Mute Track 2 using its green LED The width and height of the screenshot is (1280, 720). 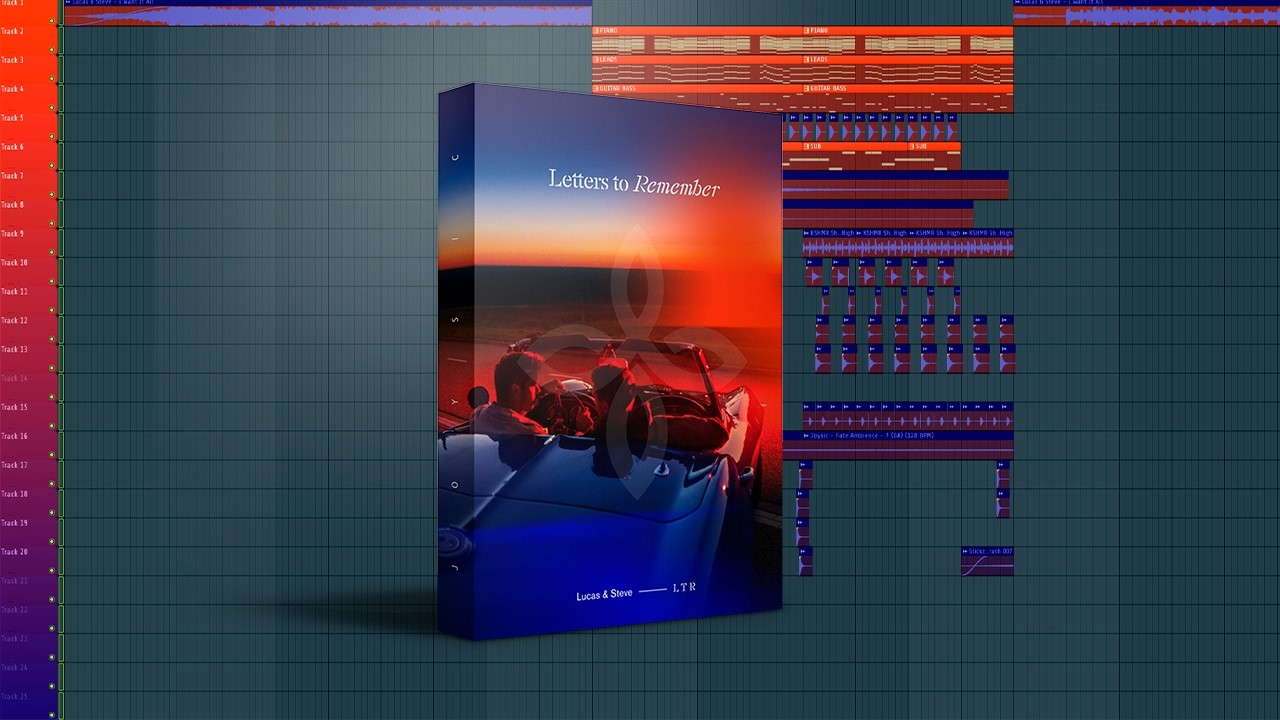click(52, 49)
